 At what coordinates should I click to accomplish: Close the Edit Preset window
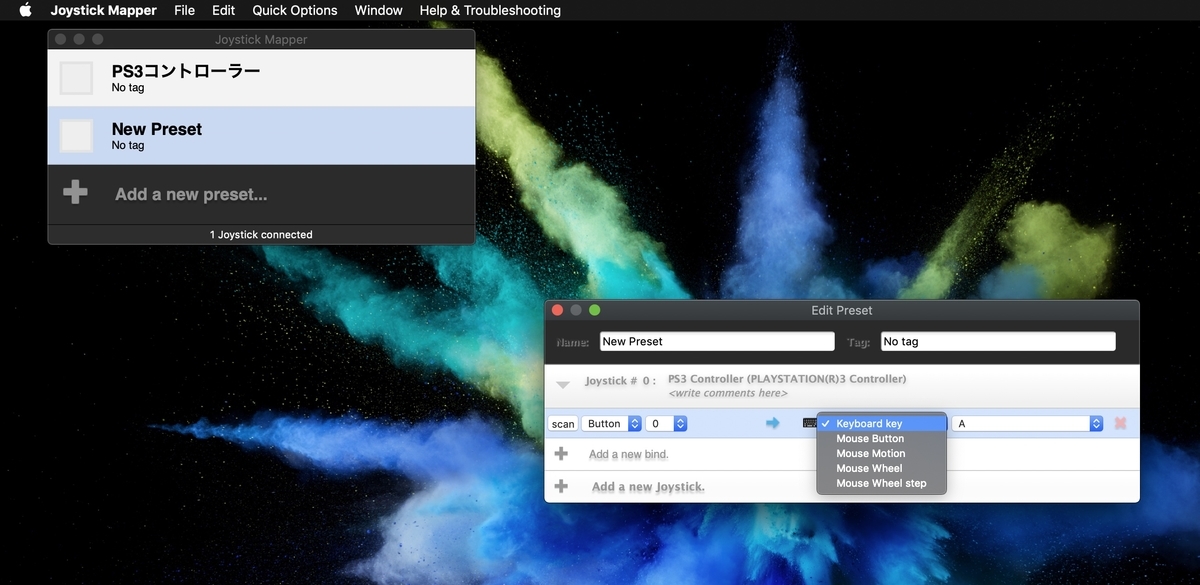pyautogui.click(x=558, y=310)
